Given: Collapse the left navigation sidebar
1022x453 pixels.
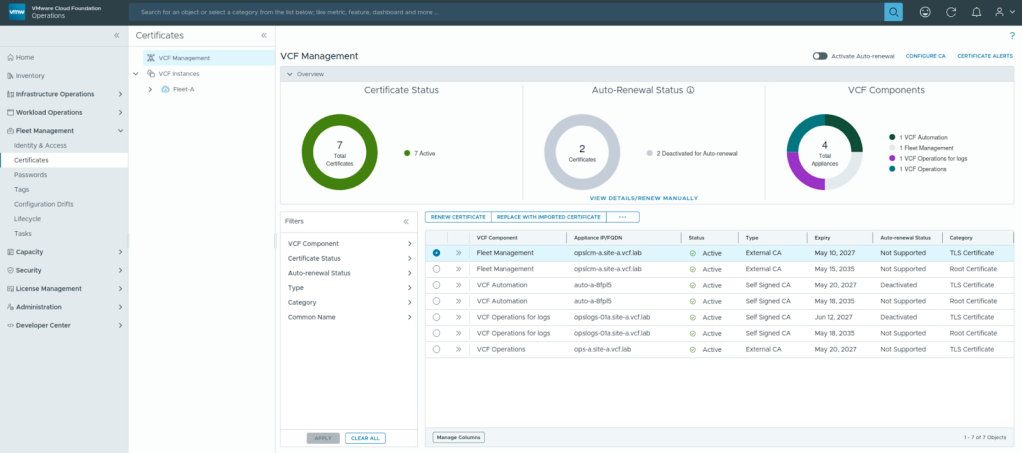Looking at the screenshot, I should tap(116, 35).
